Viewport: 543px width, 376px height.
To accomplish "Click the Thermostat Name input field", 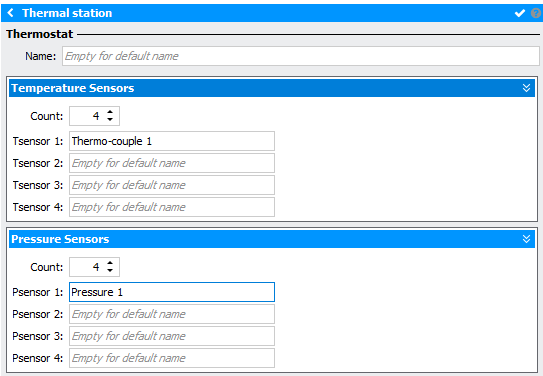I will coord(301,56).
